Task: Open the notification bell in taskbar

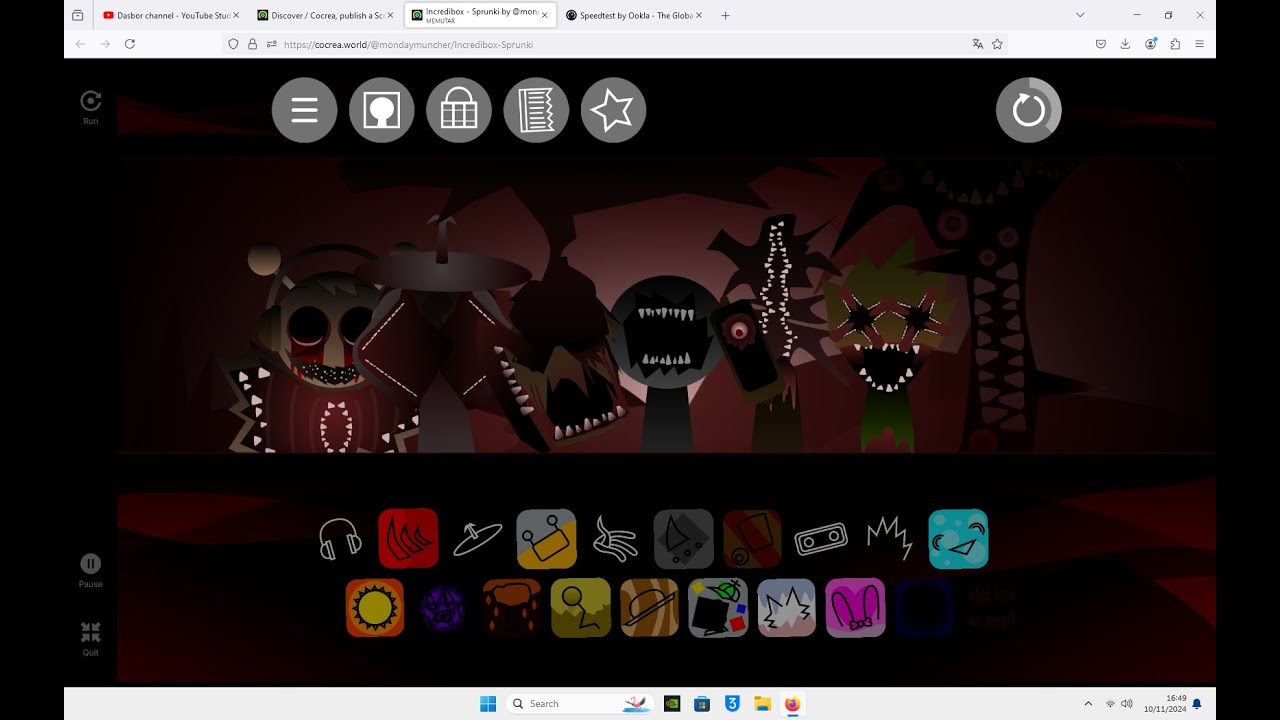Action: 1197,704
